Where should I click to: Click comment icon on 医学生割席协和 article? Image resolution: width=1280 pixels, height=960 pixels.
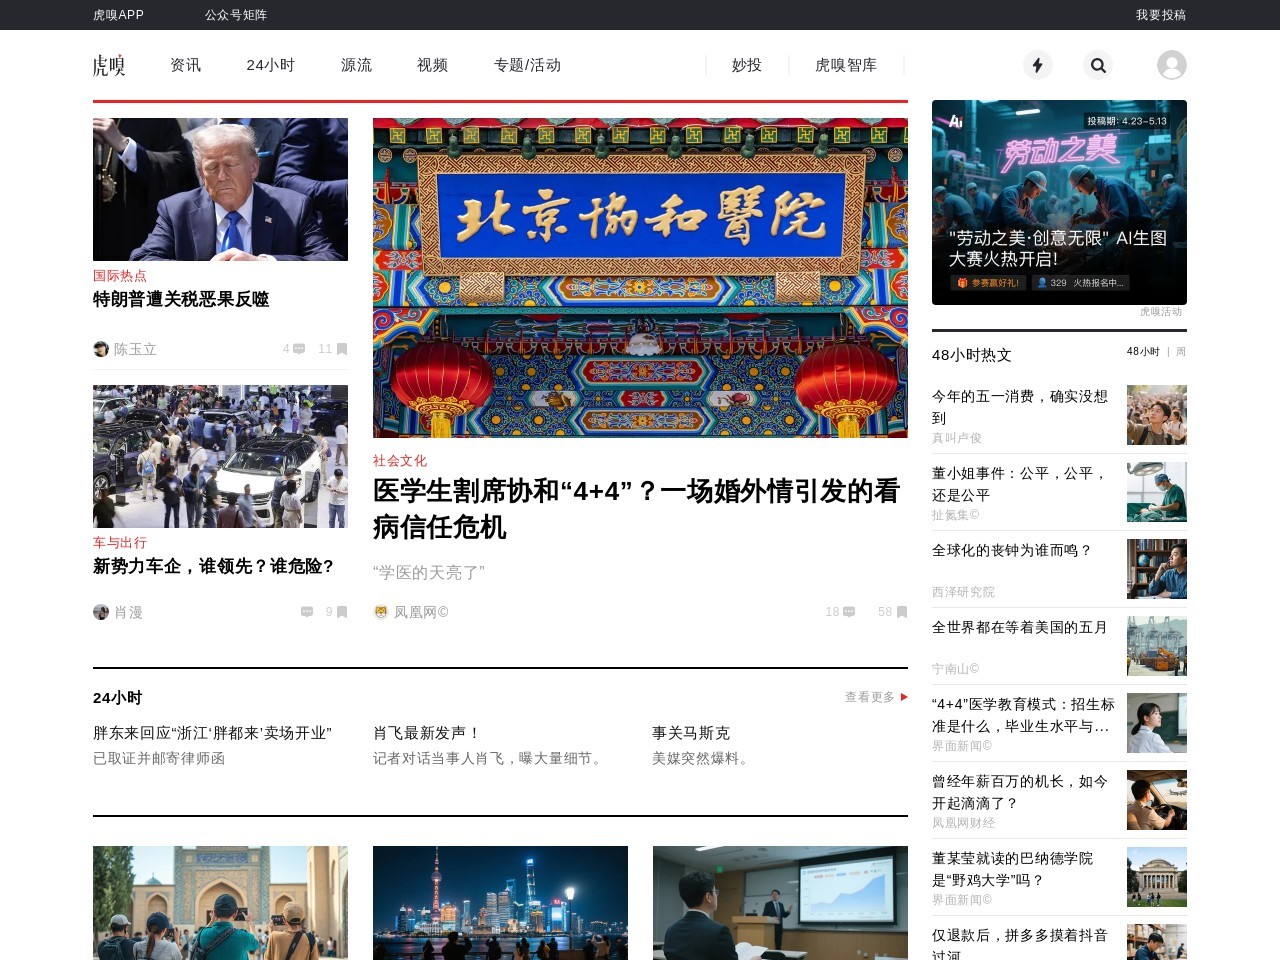pos(849,612)
